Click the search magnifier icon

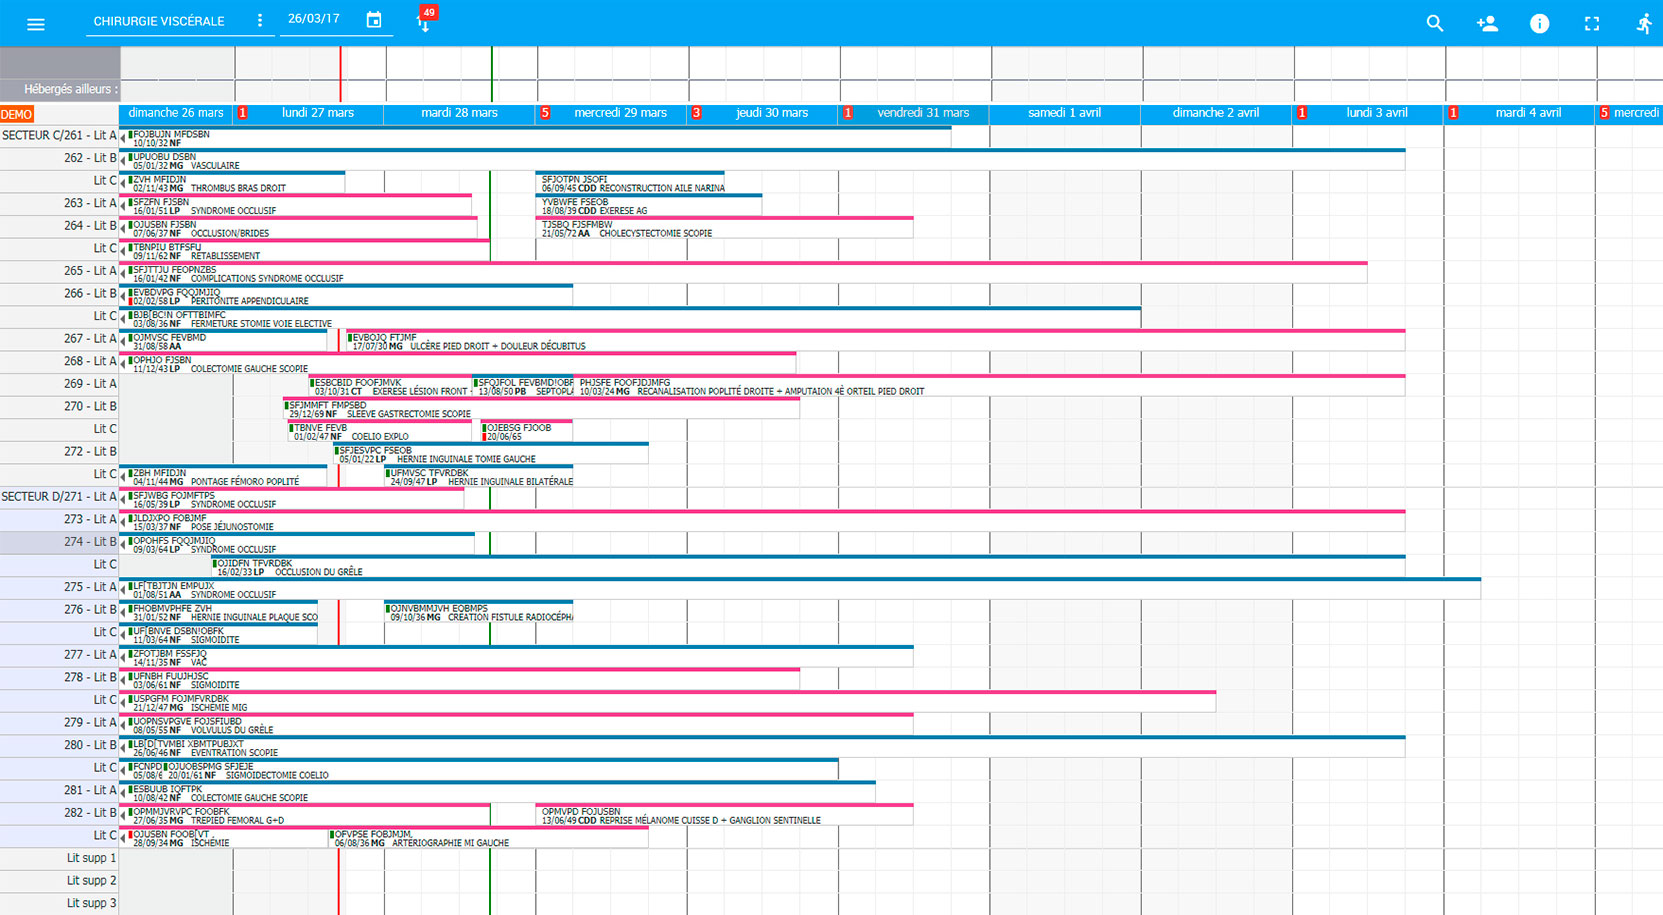pos(1435,23)
